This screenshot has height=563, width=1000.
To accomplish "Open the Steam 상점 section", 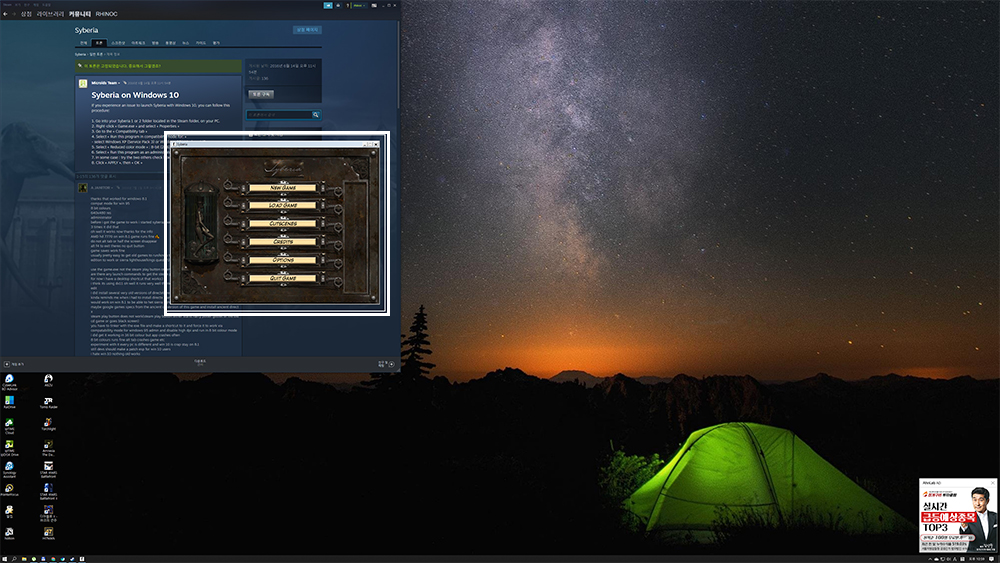I will point(26,13).
